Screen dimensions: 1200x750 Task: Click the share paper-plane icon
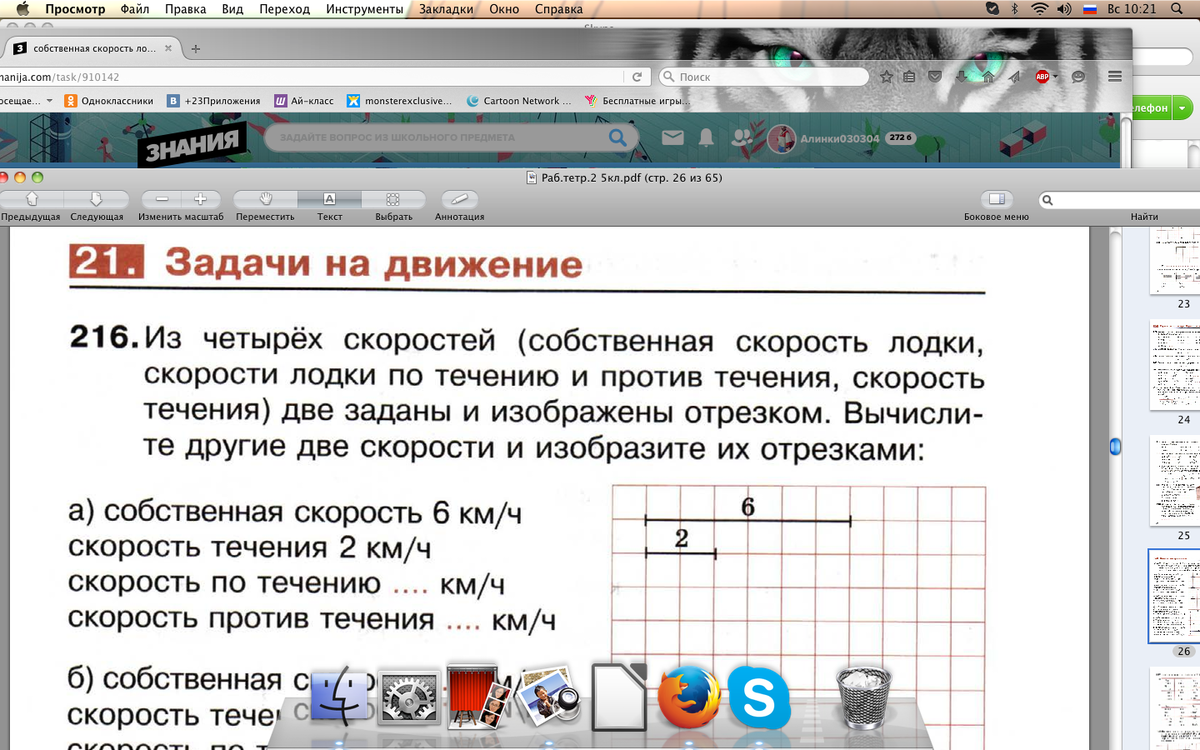coord(1014,76)
